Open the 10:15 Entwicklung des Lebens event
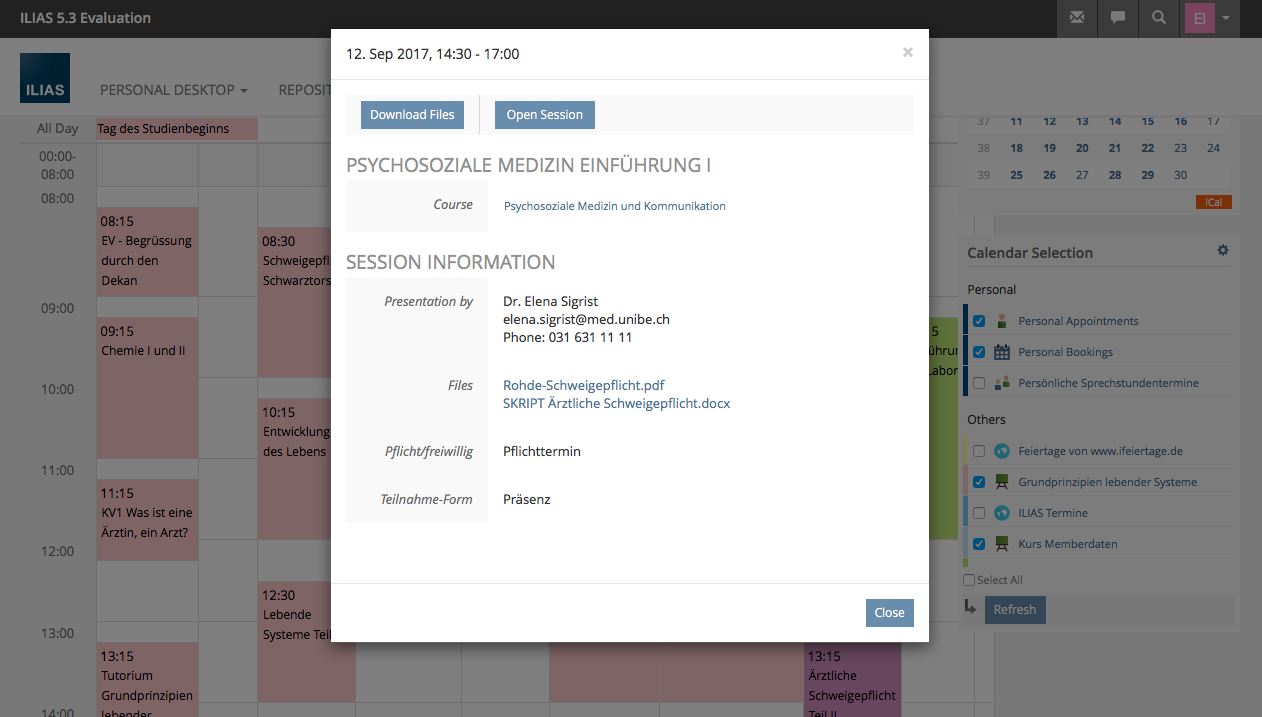 point(295,469)
